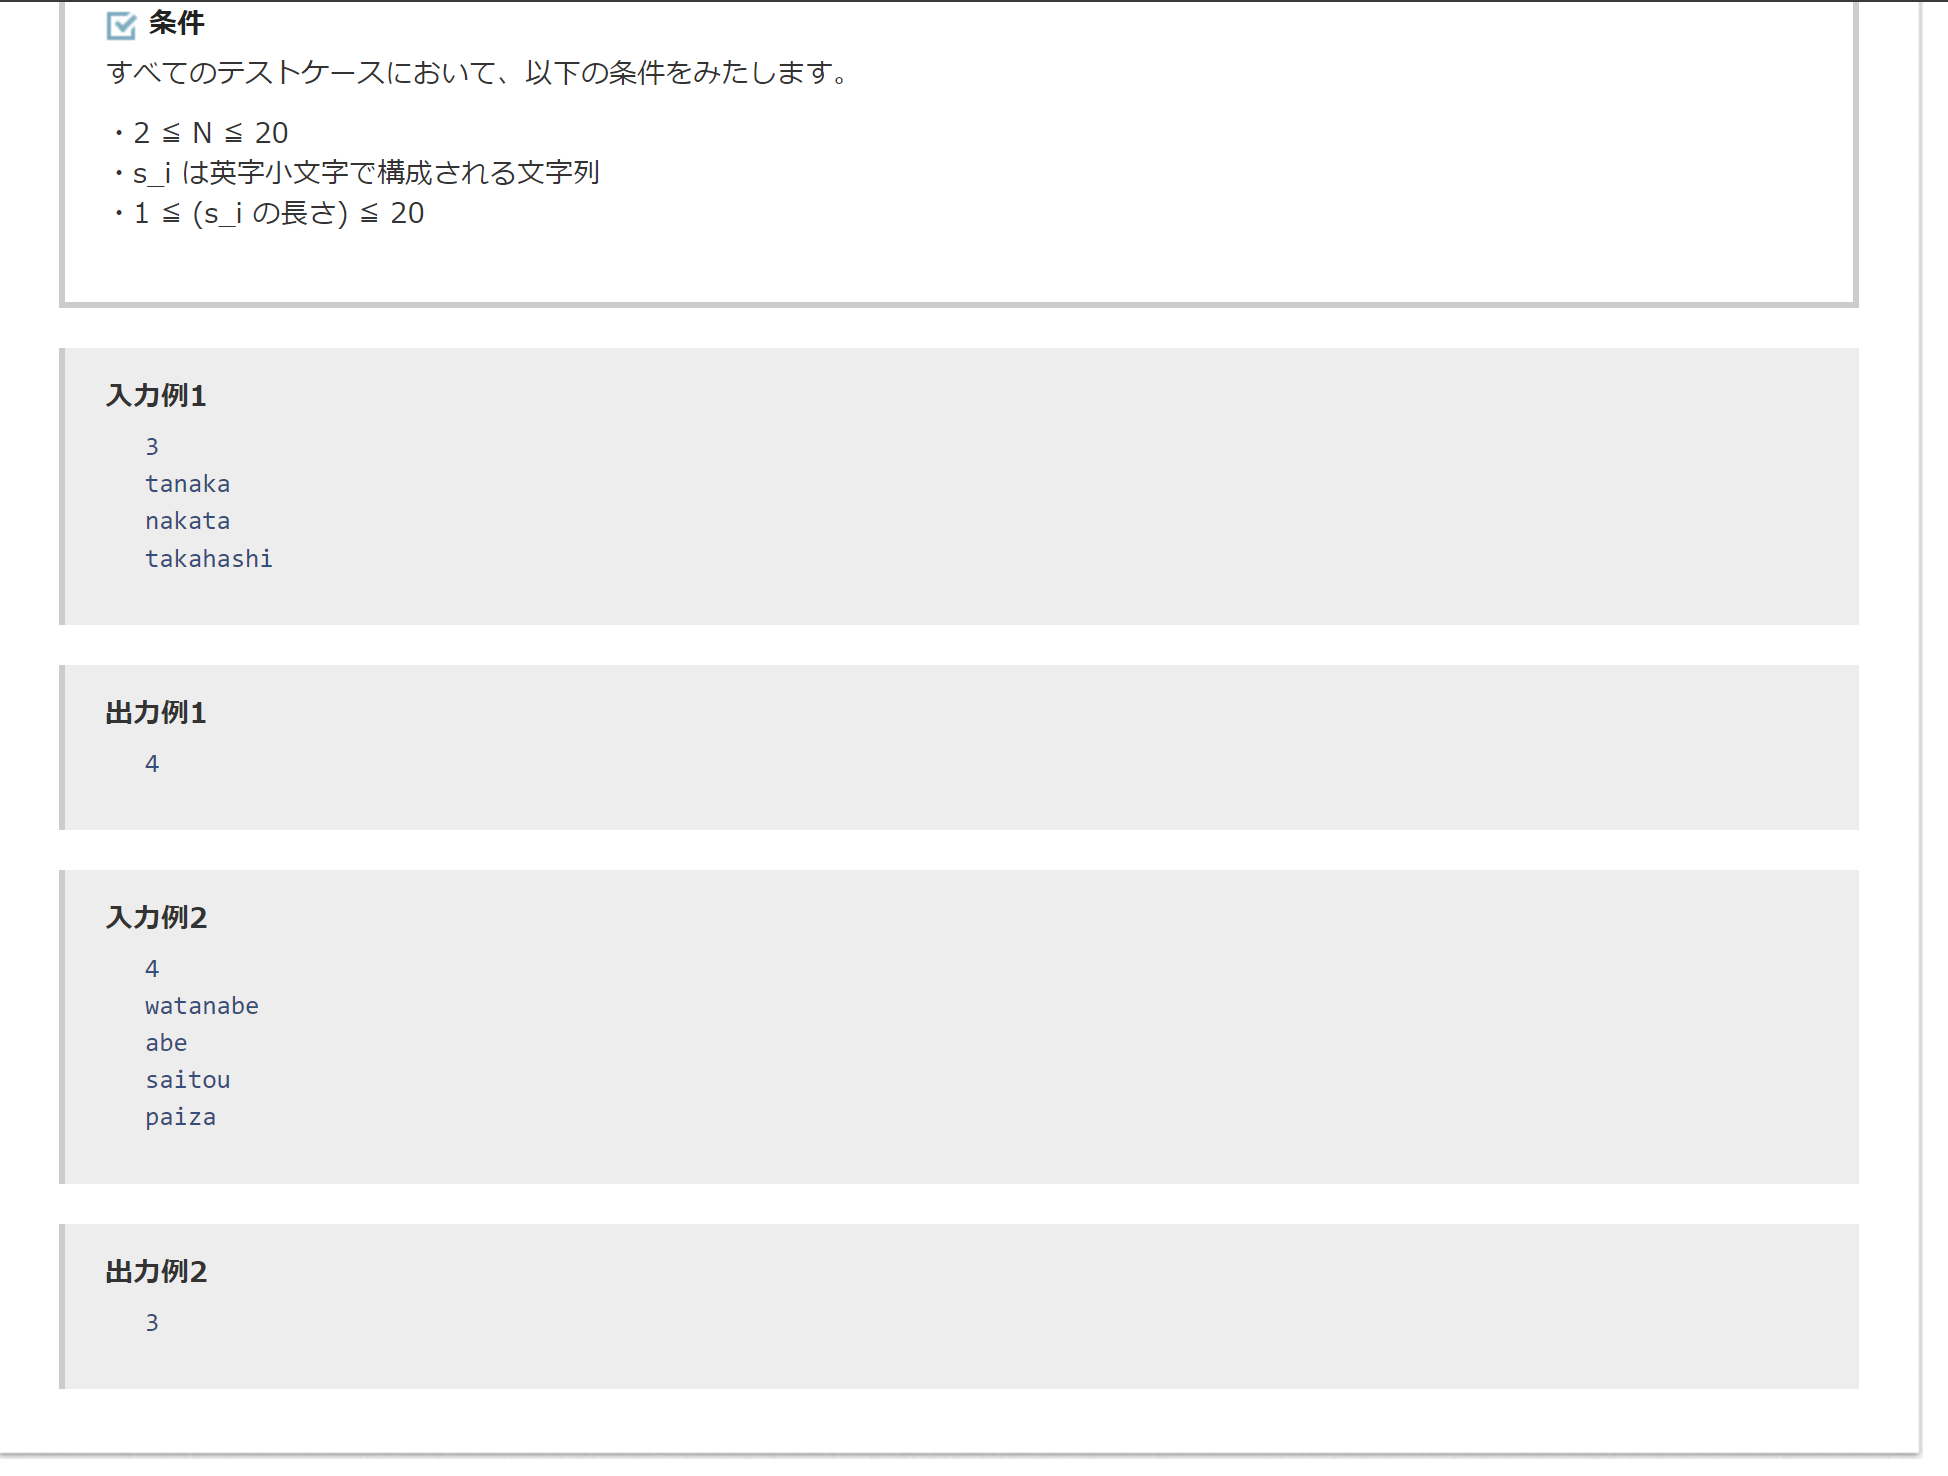Screen dimensions: 1948x1476
Task: Click the number 3 in 入力例1
Action: coord(152,447)
